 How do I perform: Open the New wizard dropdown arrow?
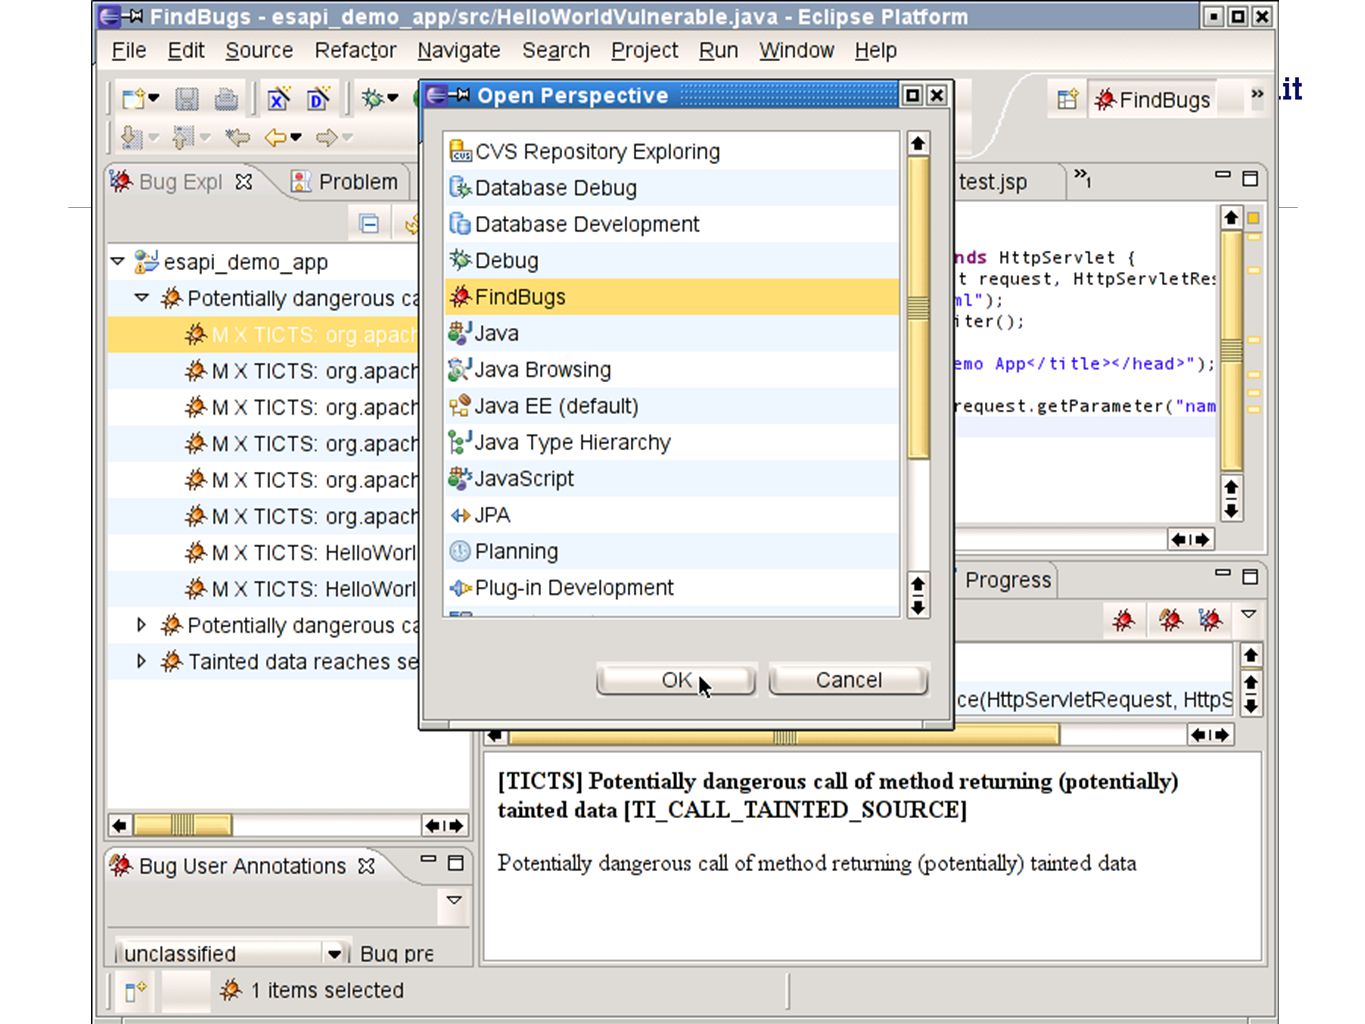coord(154,98)
